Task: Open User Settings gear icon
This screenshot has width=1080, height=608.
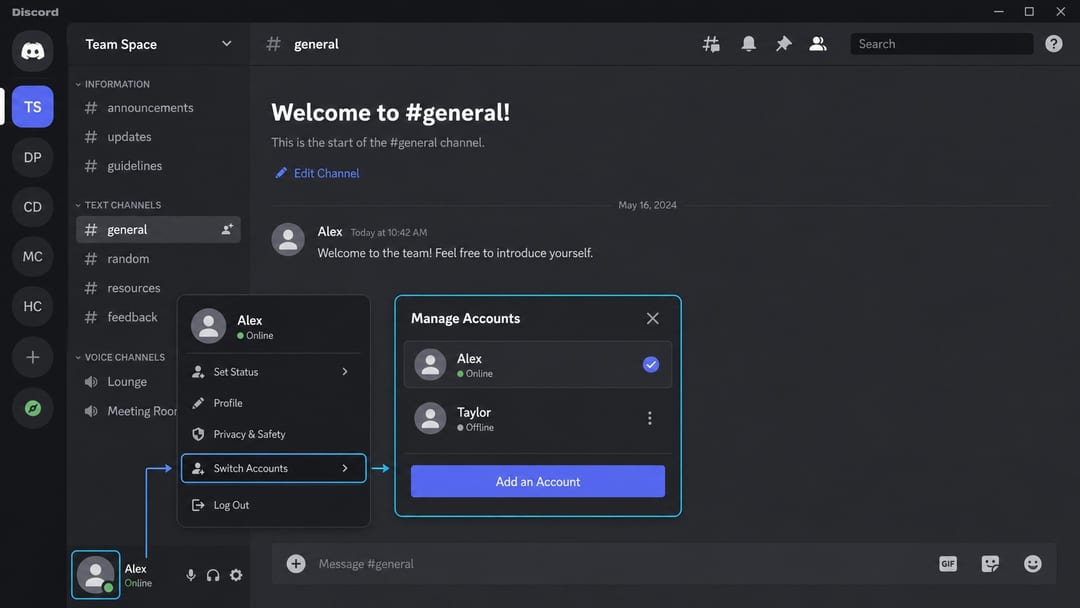Action: 236,575
